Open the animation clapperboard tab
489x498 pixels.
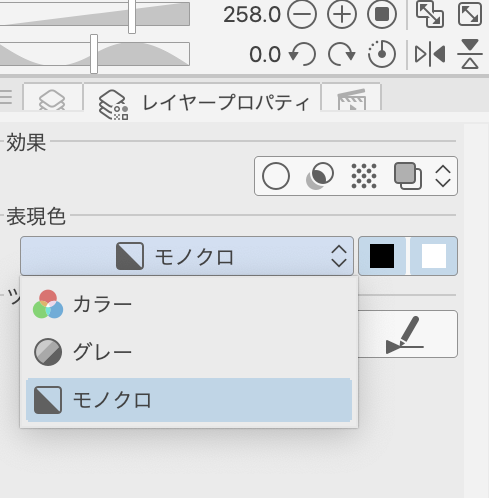coord(351,98)
